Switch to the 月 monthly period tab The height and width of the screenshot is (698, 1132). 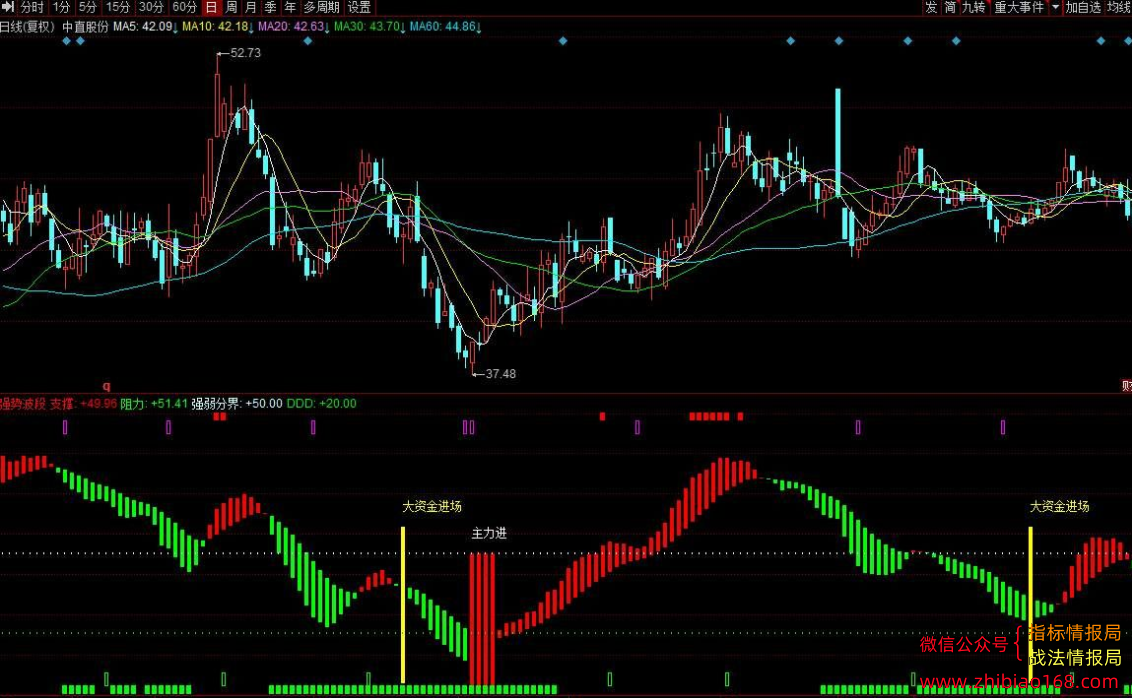tap(251, 7)
